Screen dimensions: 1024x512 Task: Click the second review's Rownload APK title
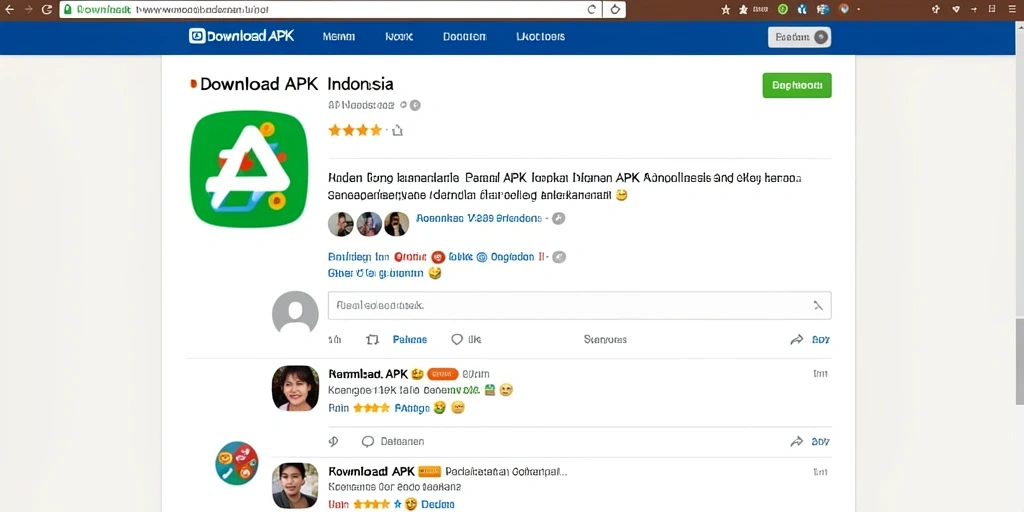(371, 472)
